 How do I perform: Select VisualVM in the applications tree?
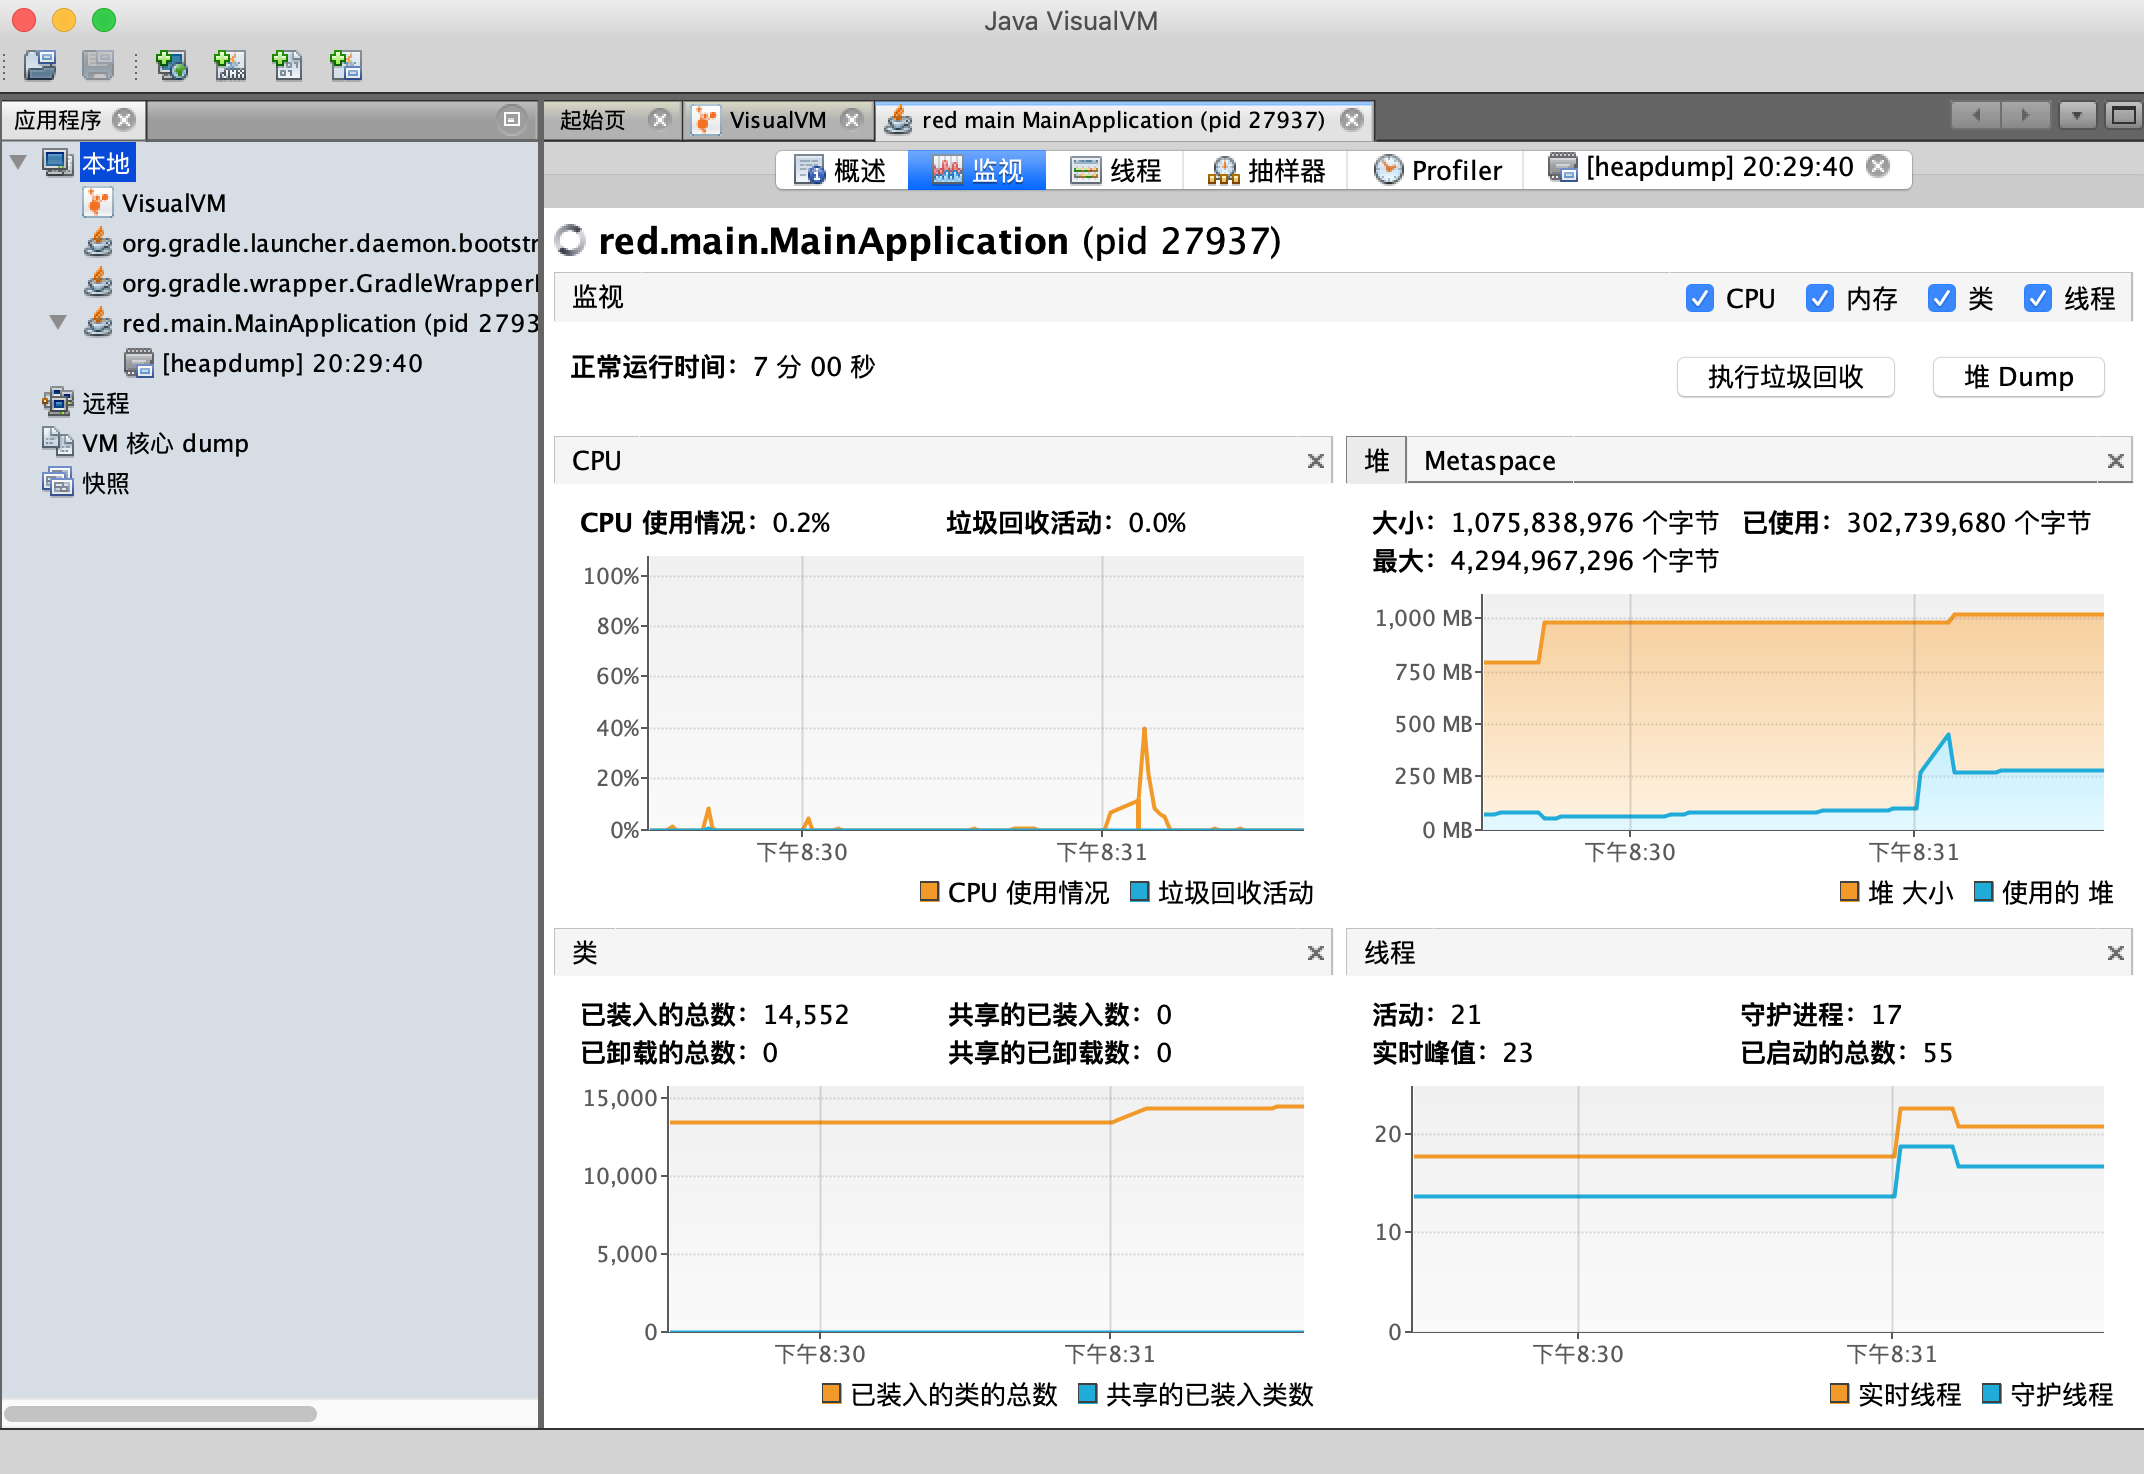[x=174, y=203]
